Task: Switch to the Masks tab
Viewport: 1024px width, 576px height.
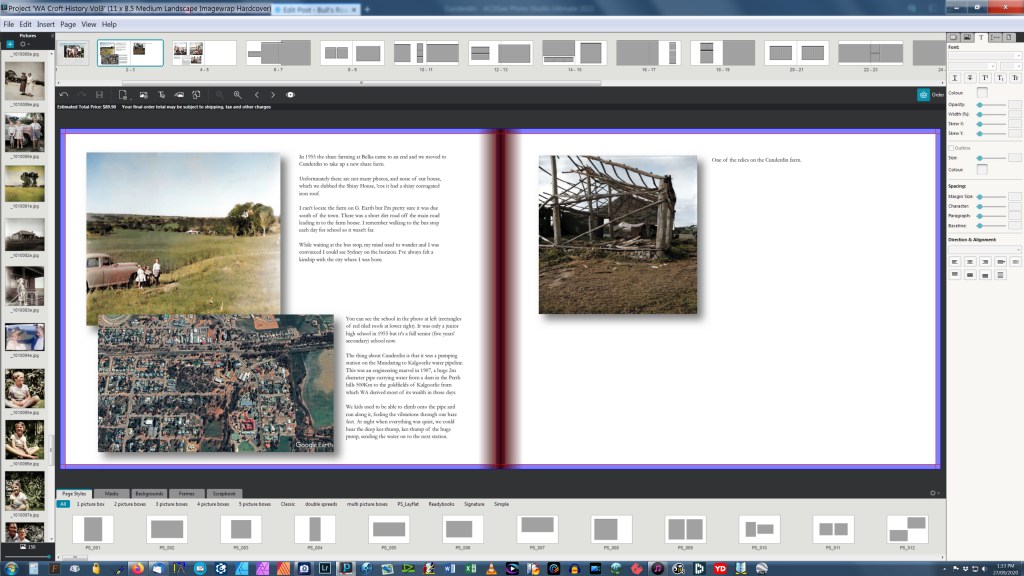Action: (x=112, y=493)
